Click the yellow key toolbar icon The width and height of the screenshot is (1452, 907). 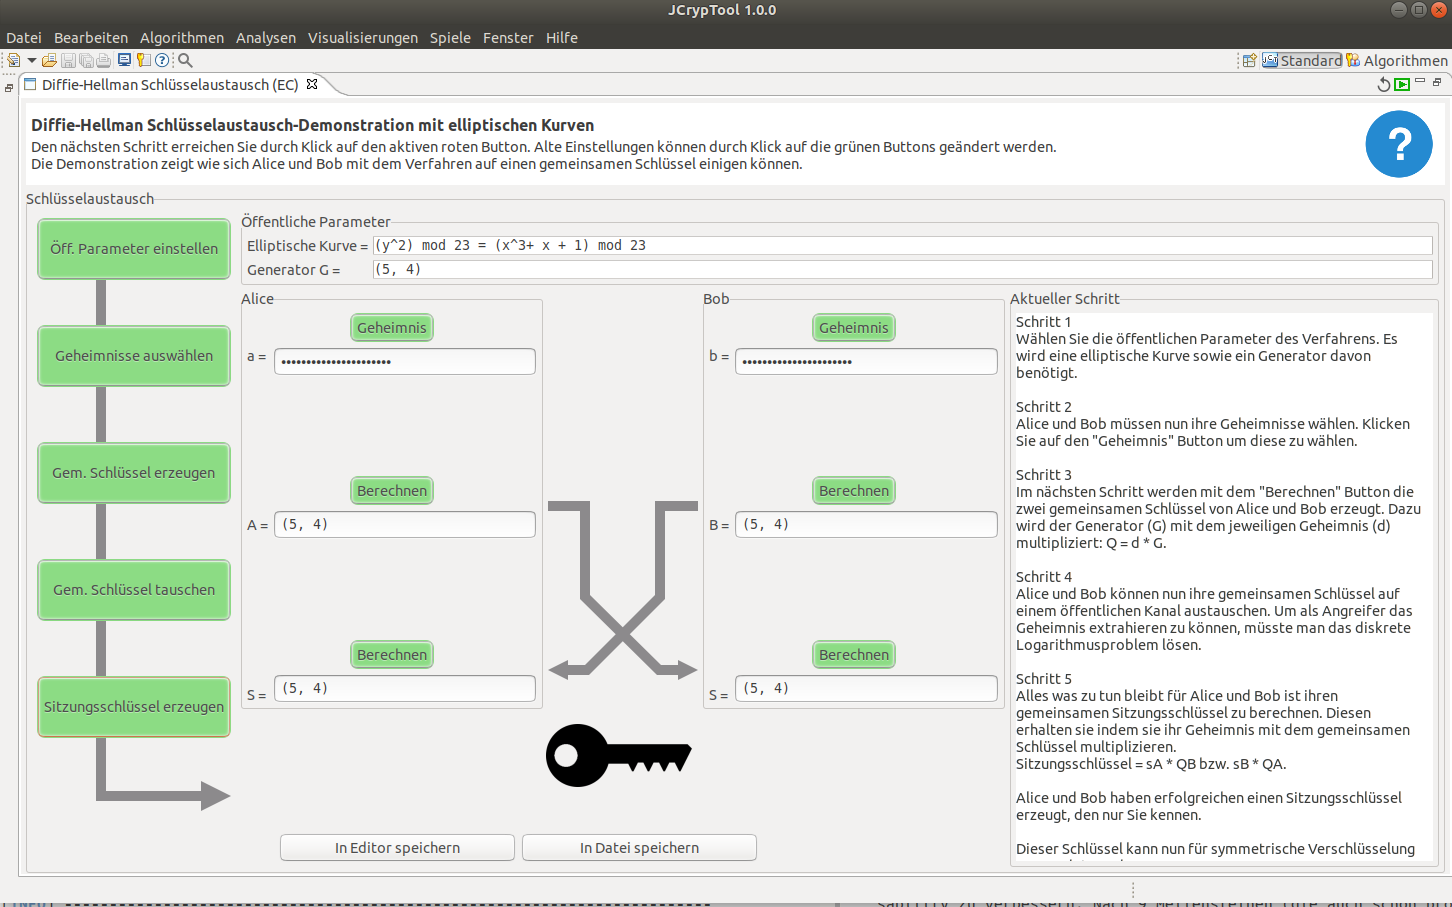click(143, 60)
